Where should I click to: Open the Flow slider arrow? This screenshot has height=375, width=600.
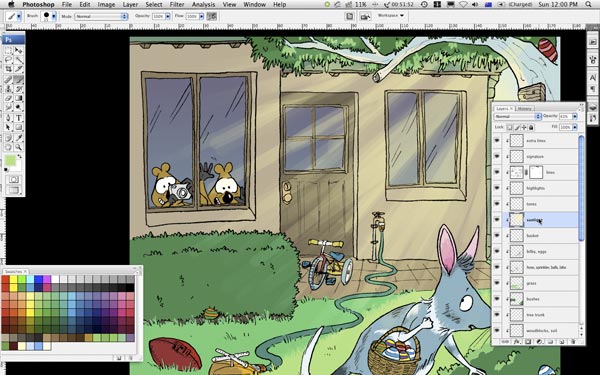(201, 16)
